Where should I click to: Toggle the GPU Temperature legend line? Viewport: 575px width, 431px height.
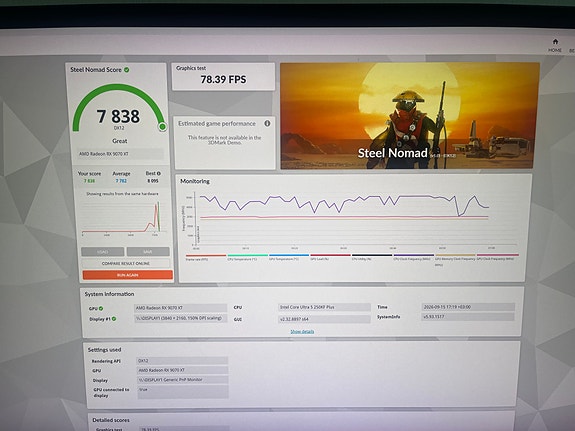(x=289, y=257)
